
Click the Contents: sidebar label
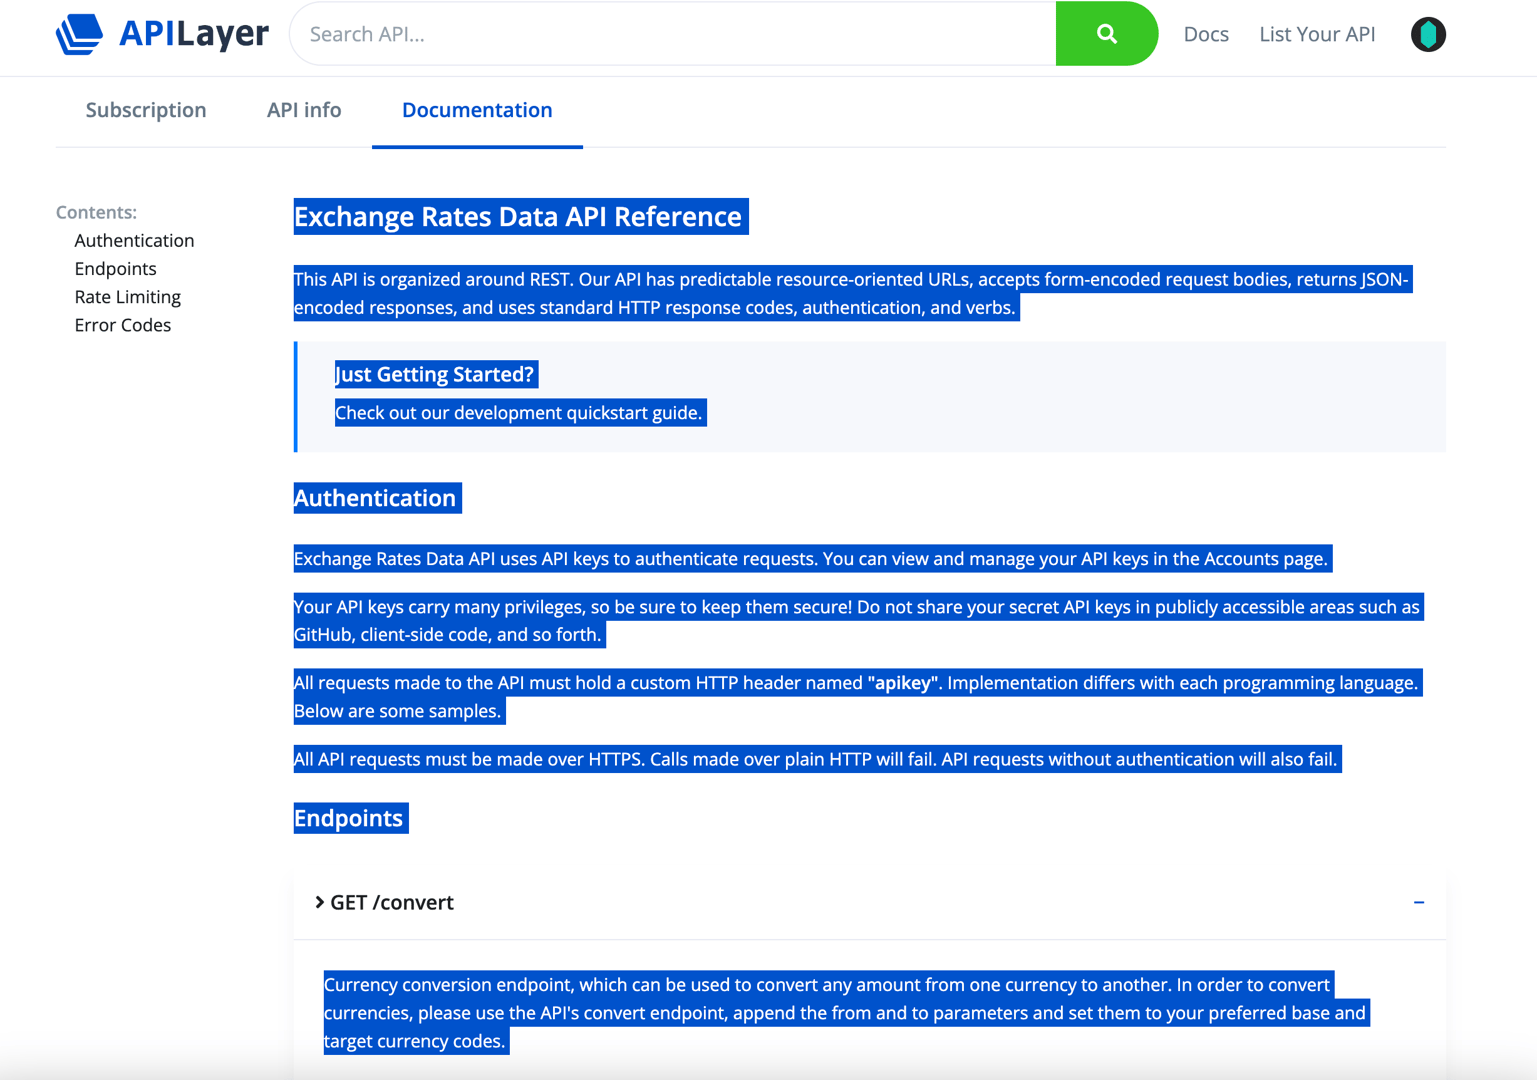click(x=96, y=212)
